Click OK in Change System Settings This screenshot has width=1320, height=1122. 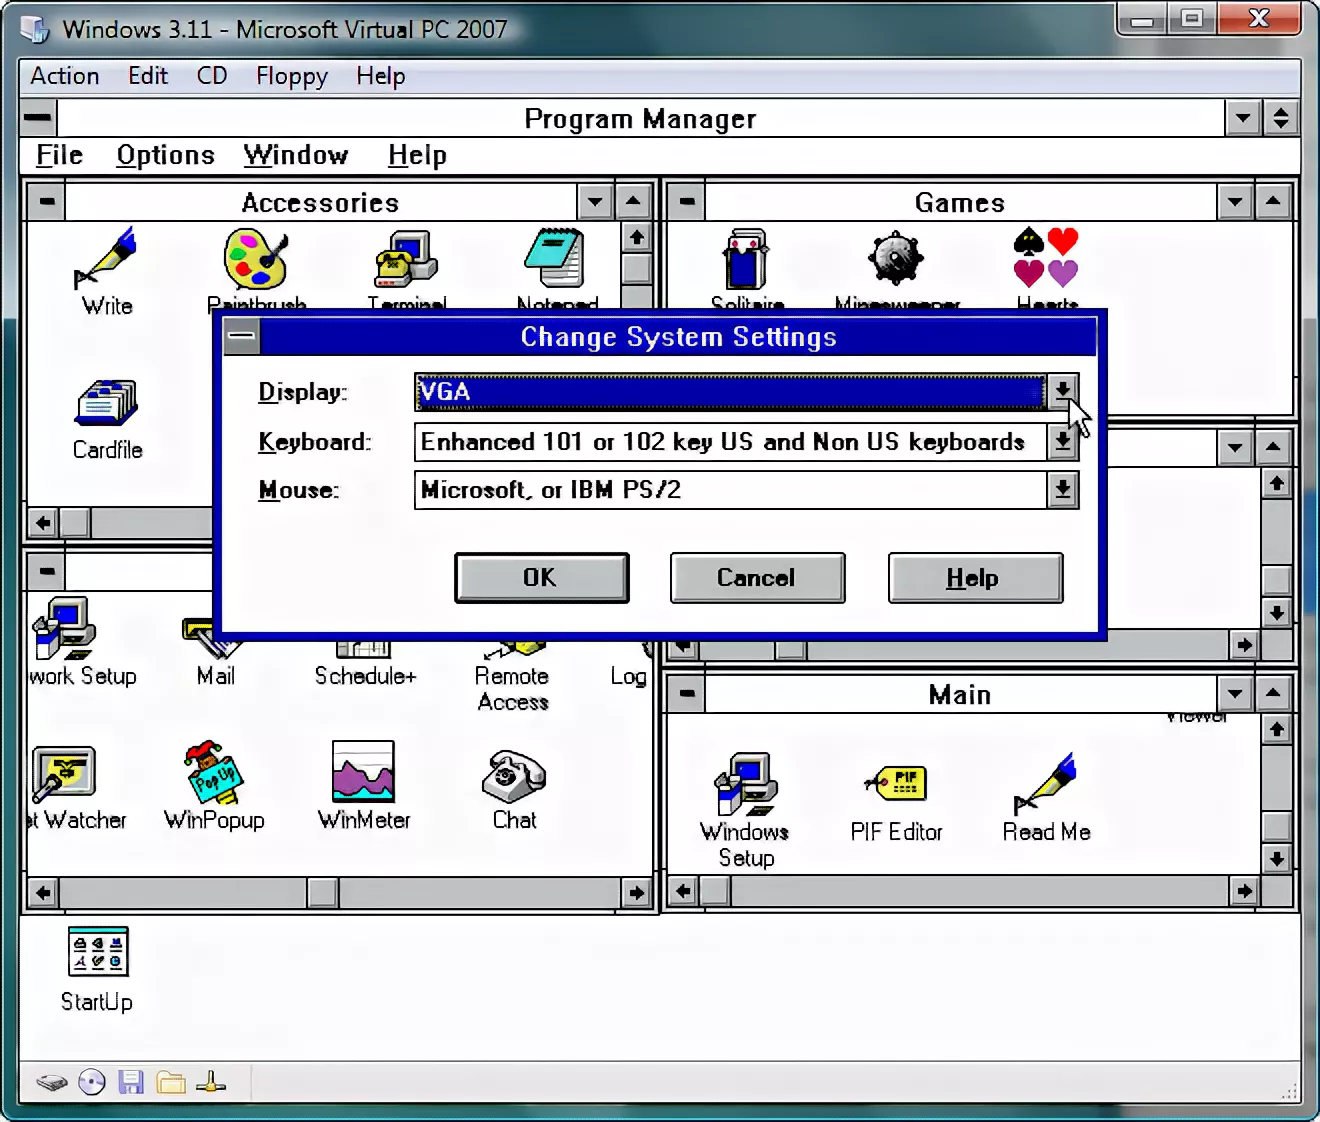pyautogui.click(x=541, y=577)
